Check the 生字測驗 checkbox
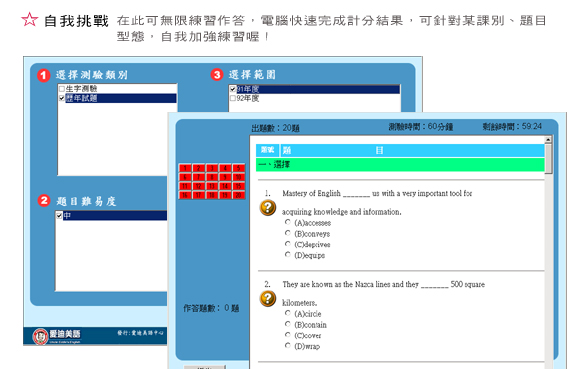The width and height of the screenshot is (567, 369). pos(62,89)
